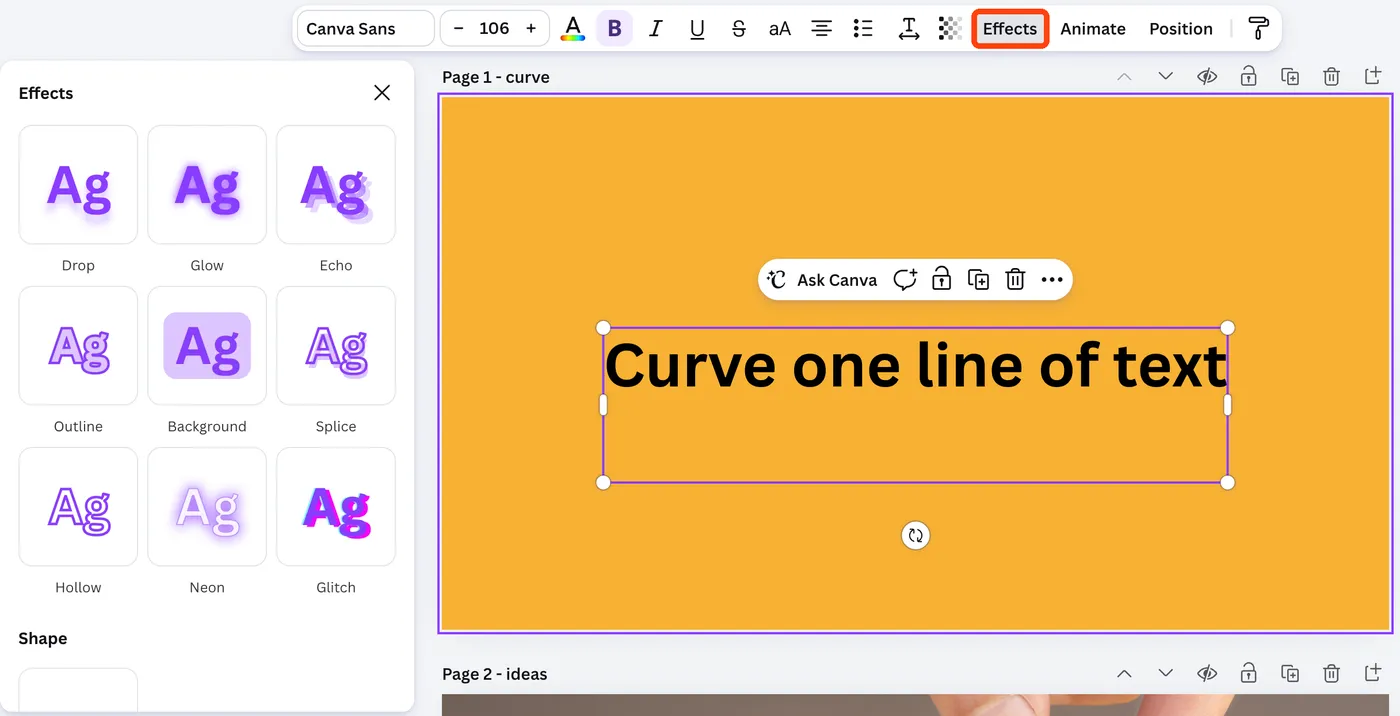Image resolution: width=1400 pixels, height=716 pixels.
Task: Click the Page 1 - curve title
Action: (496, 77)
